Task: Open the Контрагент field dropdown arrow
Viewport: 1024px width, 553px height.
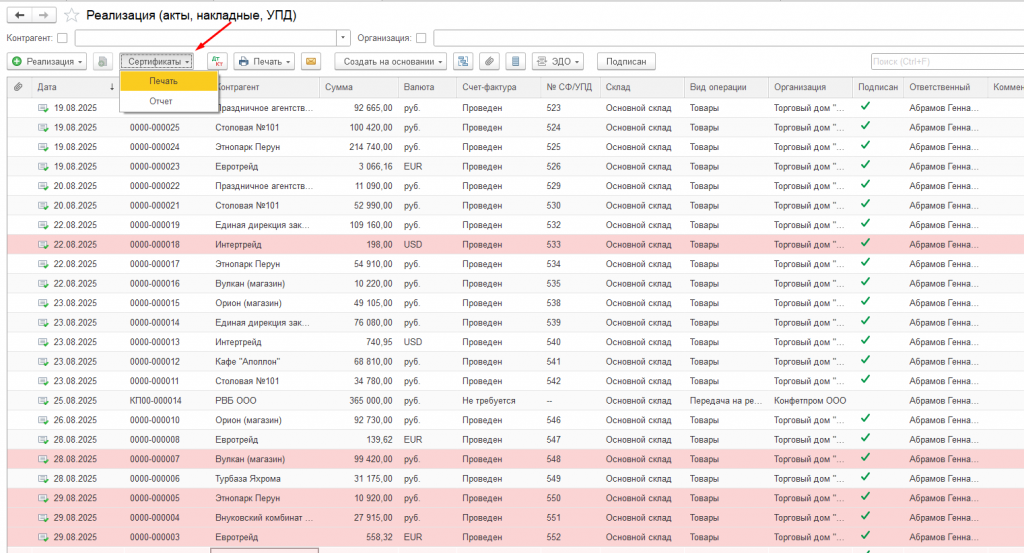Action: tap(344, 38)
